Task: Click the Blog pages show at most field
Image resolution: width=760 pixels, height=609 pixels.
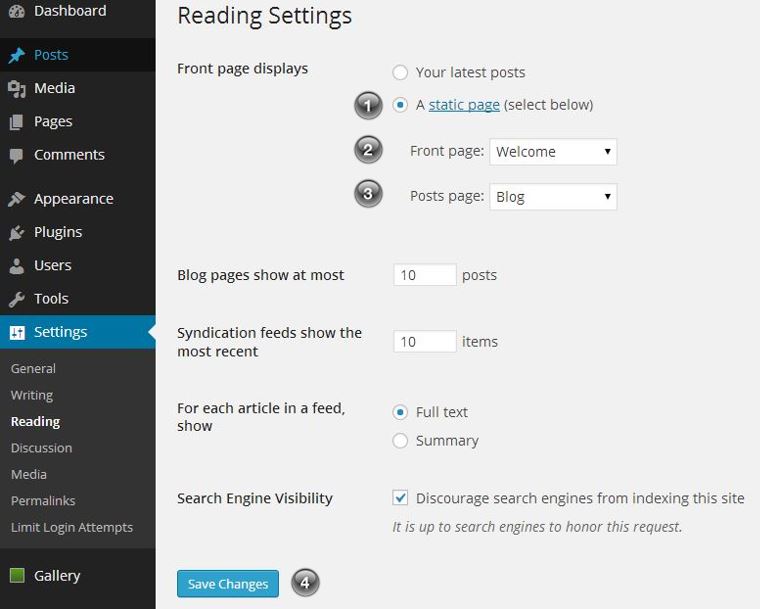Action: (x=425, y=275)
